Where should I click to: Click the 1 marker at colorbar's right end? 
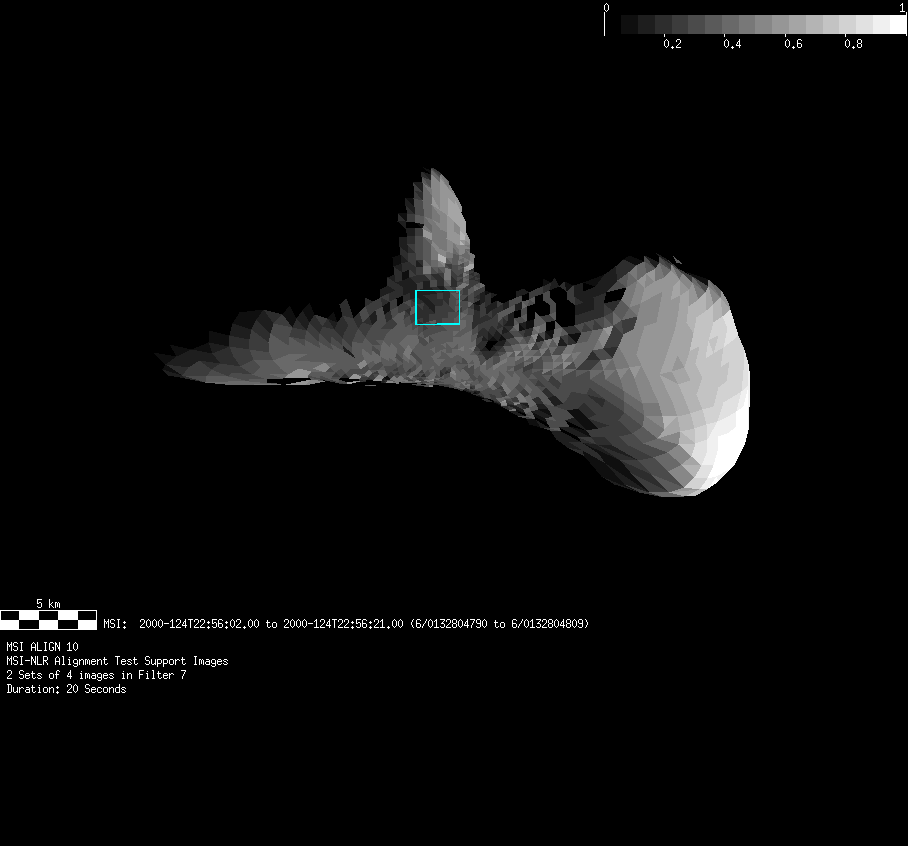click(x=903, y=8)
